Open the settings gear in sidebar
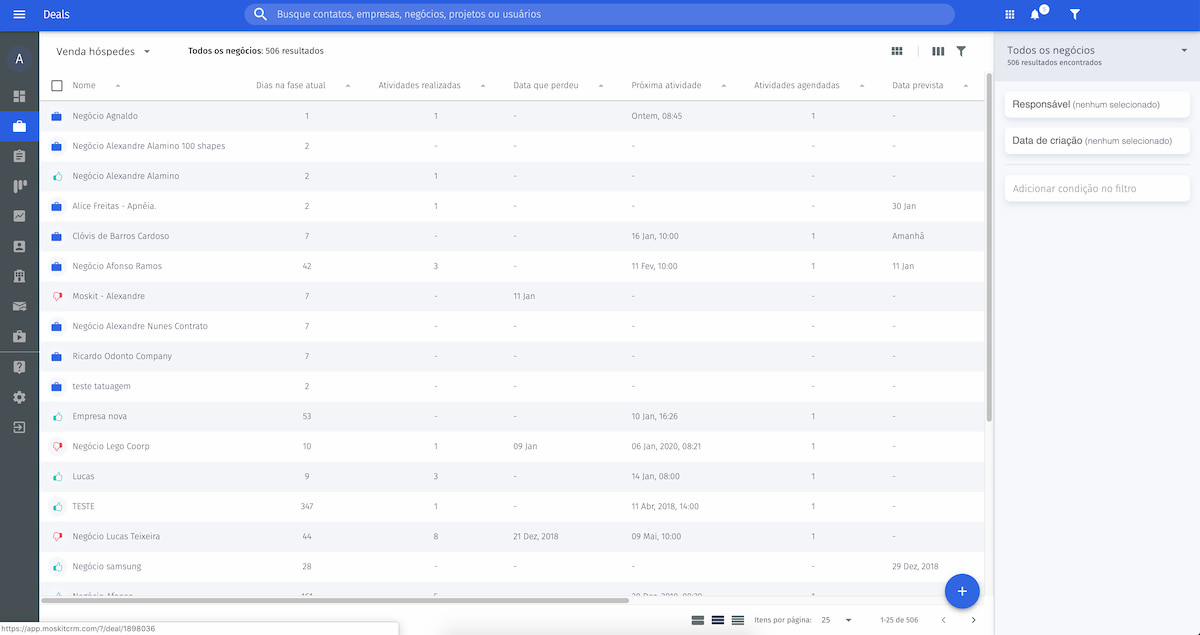1200x635 pixels. point(19,397)
